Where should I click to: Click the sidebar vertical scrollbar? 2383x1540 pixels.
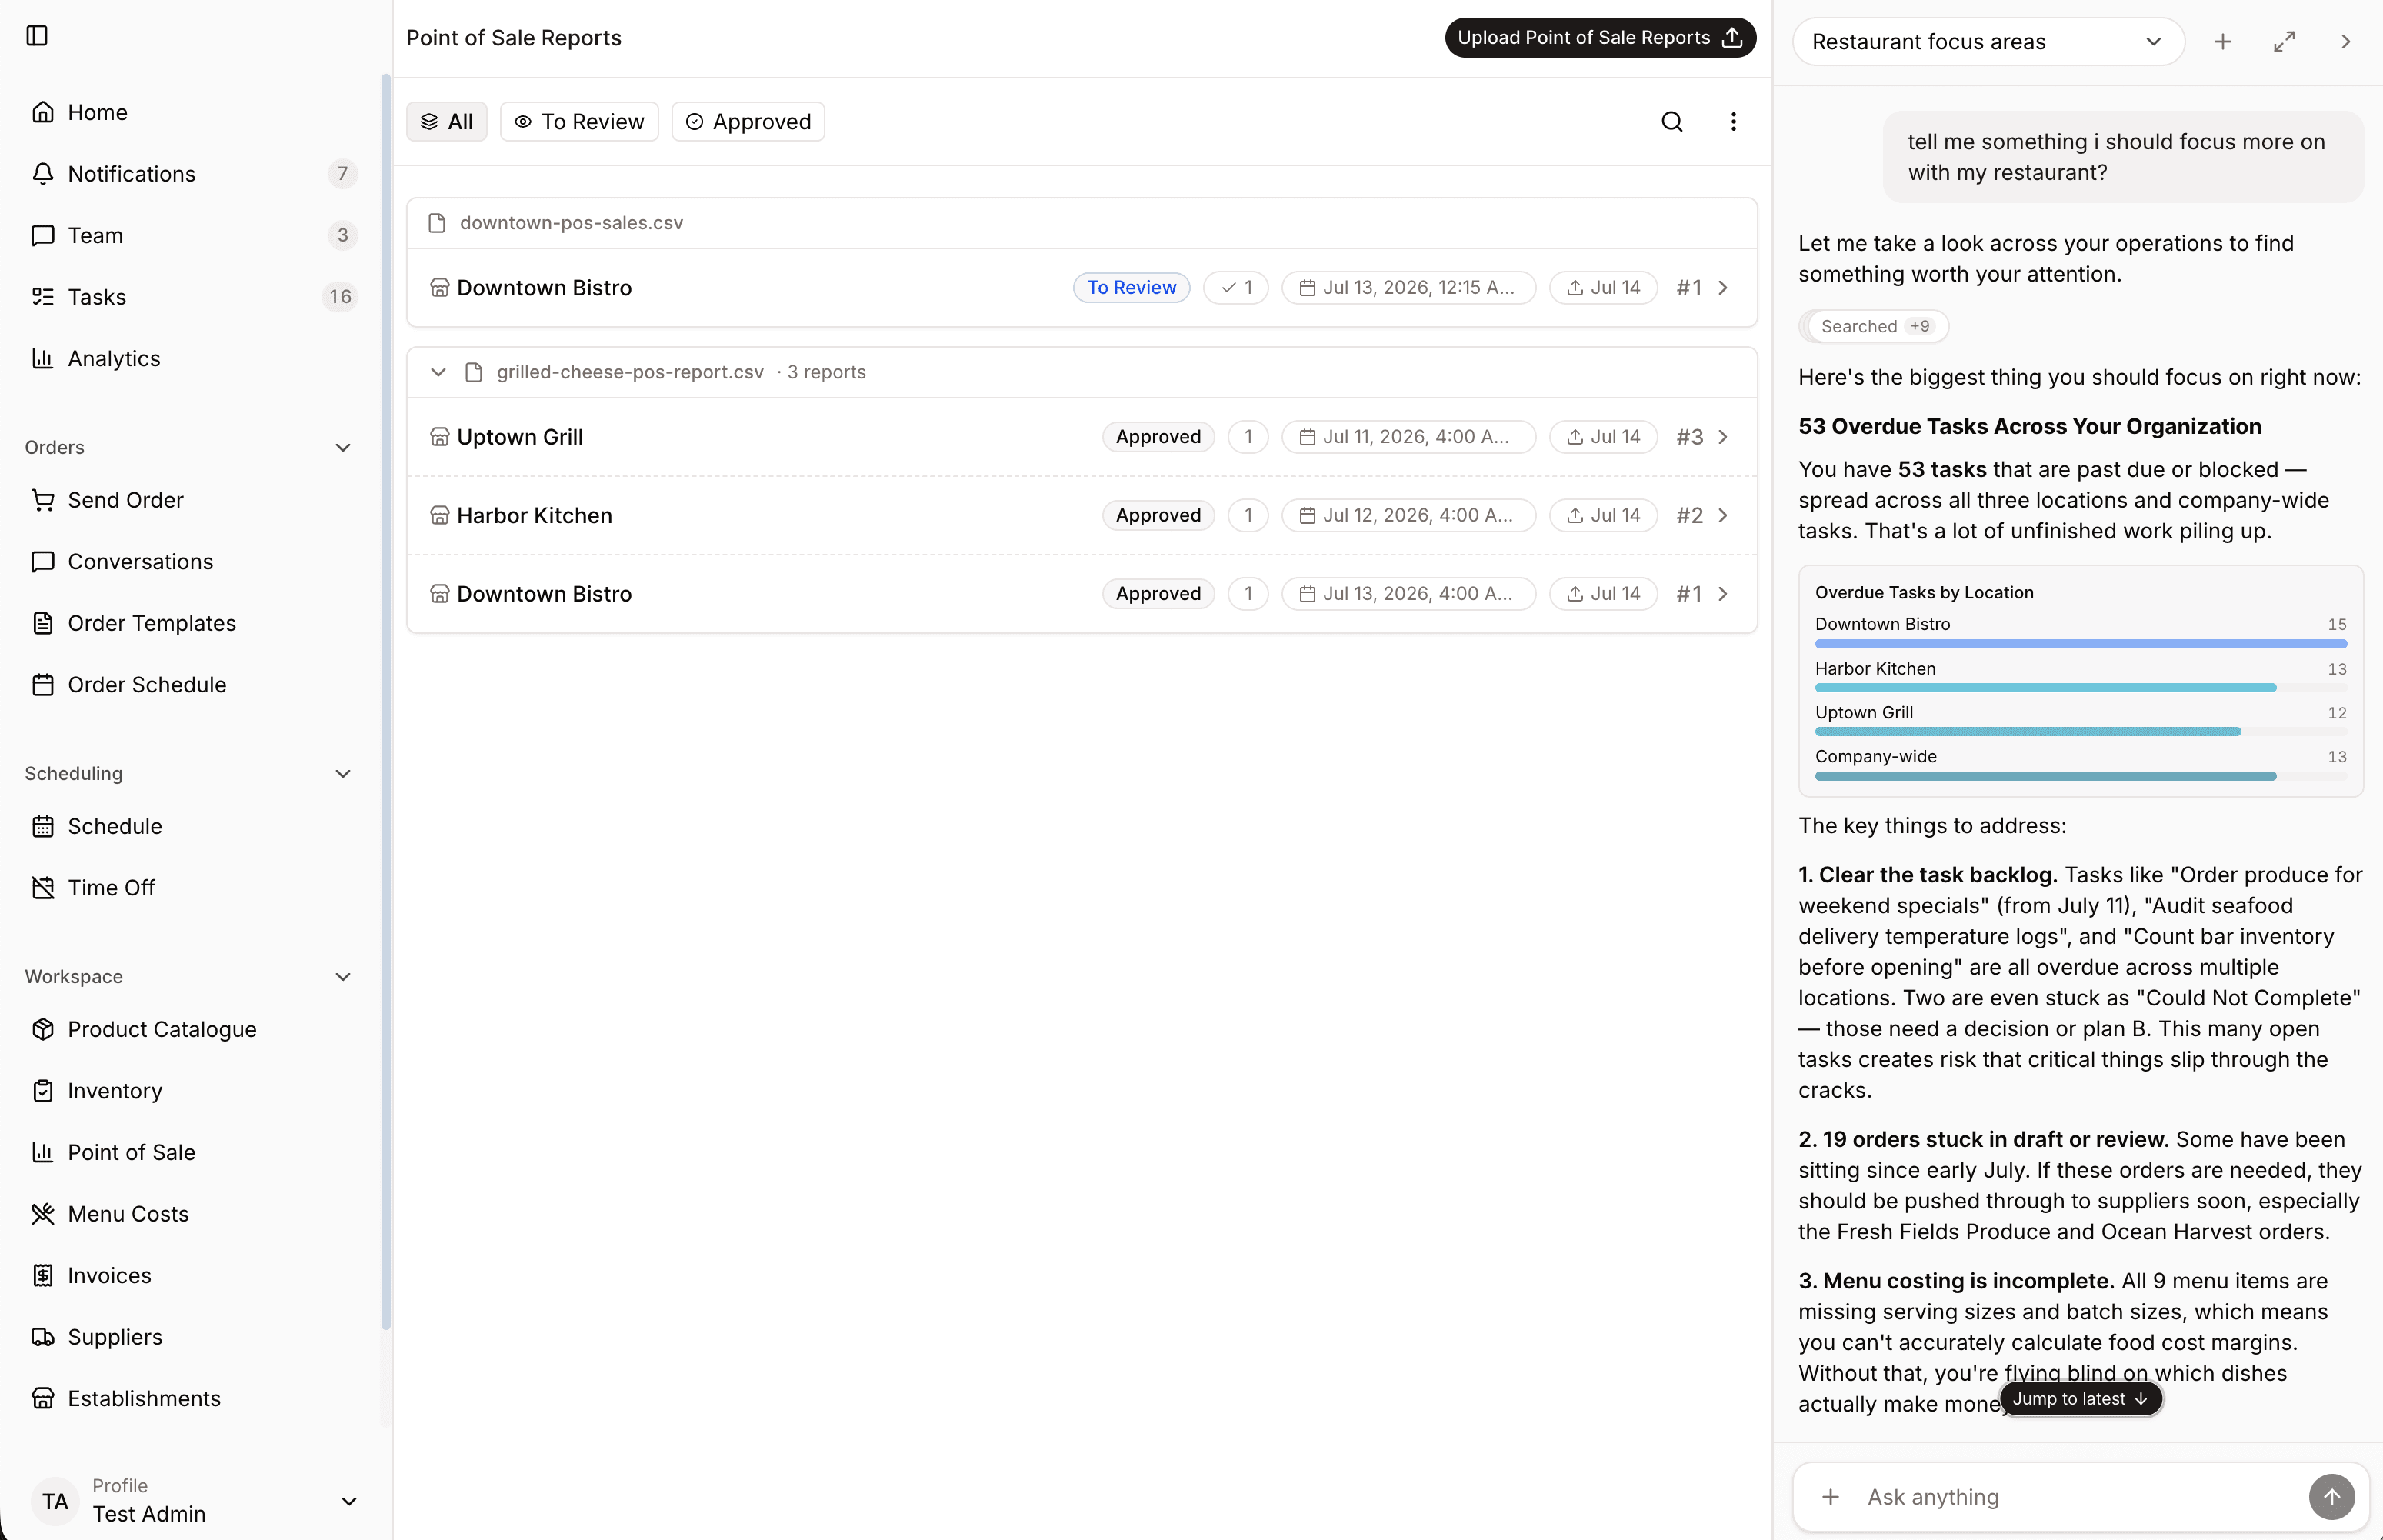[386, 703]
